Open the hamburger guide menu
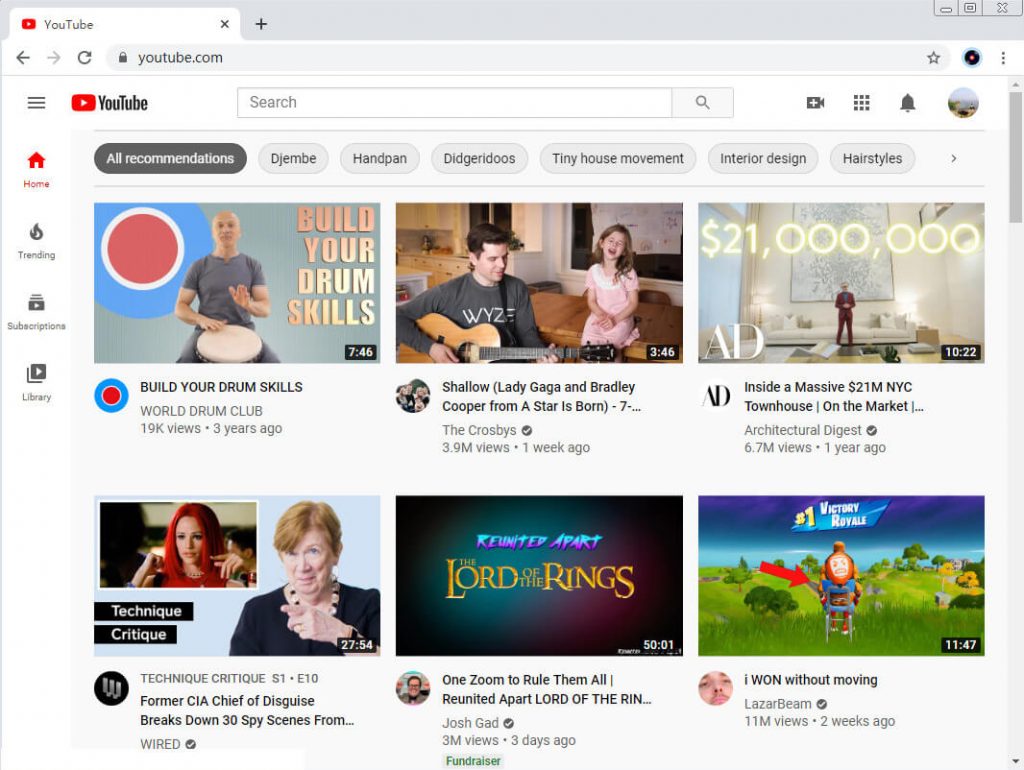Viewport: 1024px width, 770px height. 37,103
